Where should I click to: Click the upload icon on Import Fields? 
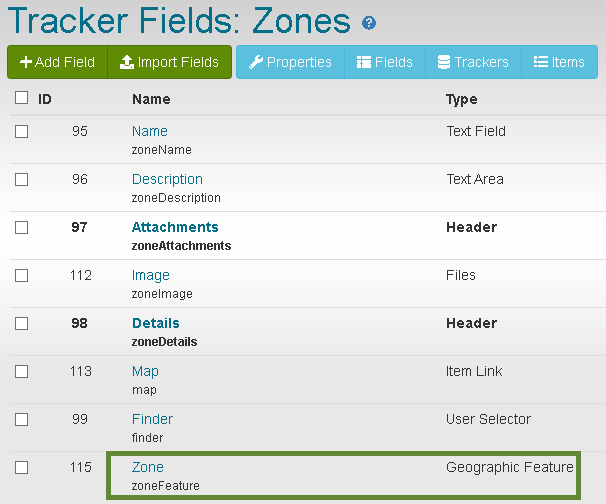tap(127, 62)
